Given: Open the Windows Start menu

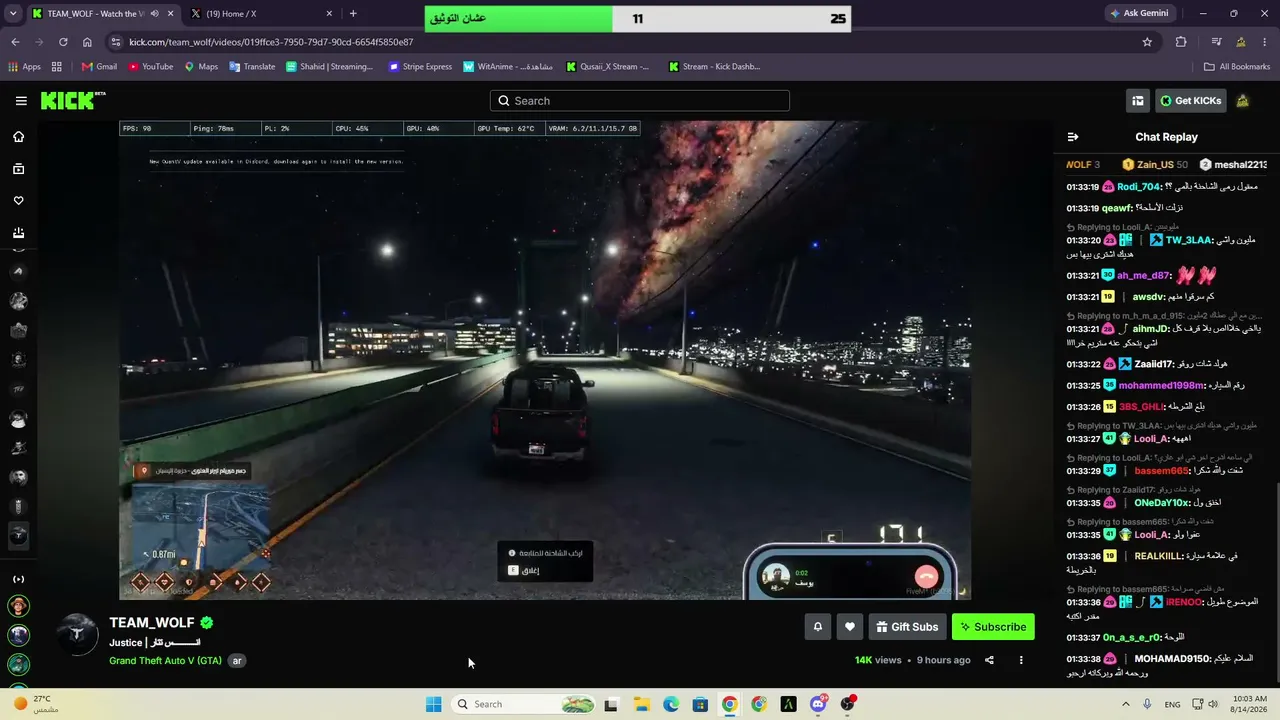Looking at the screenshot, I should (x=433, y=704).
